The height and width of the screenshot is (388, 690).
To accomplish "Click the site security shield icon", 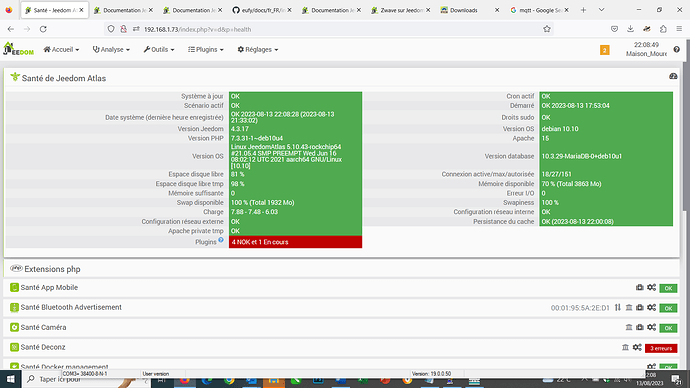I will tap(111, 29).
